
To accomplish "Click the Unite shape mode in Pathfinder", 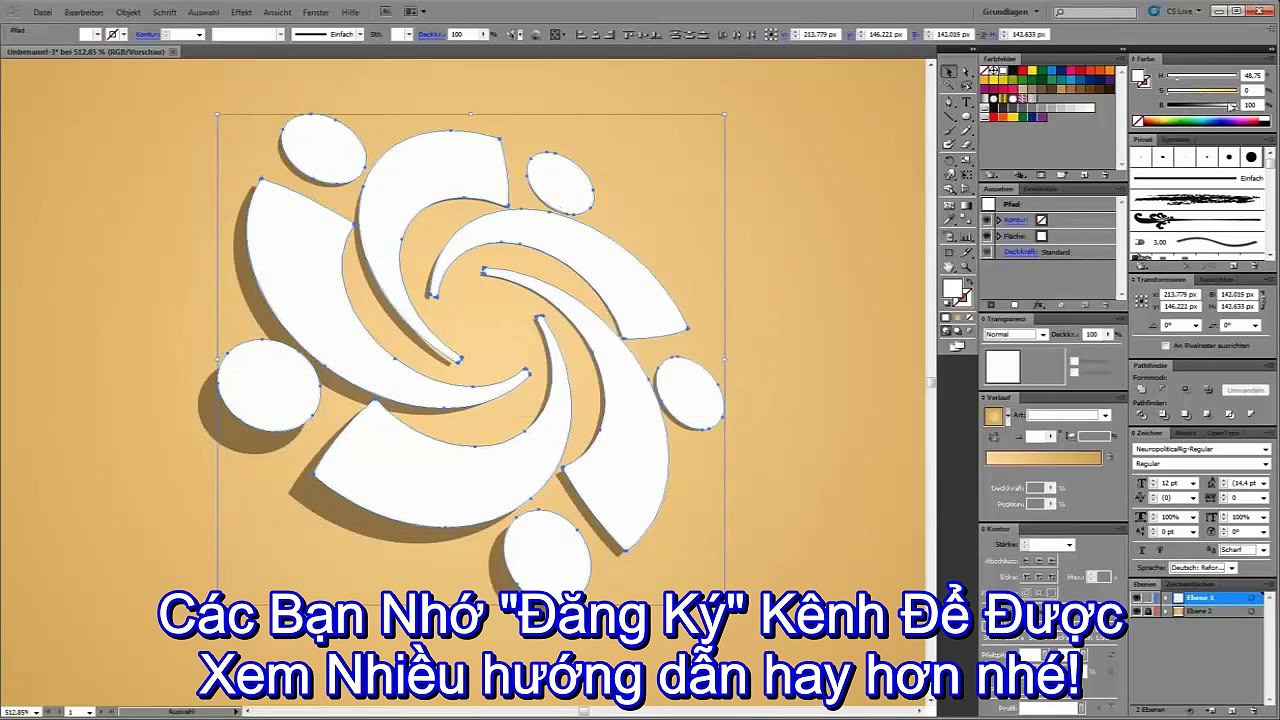I will (1141, 389).
